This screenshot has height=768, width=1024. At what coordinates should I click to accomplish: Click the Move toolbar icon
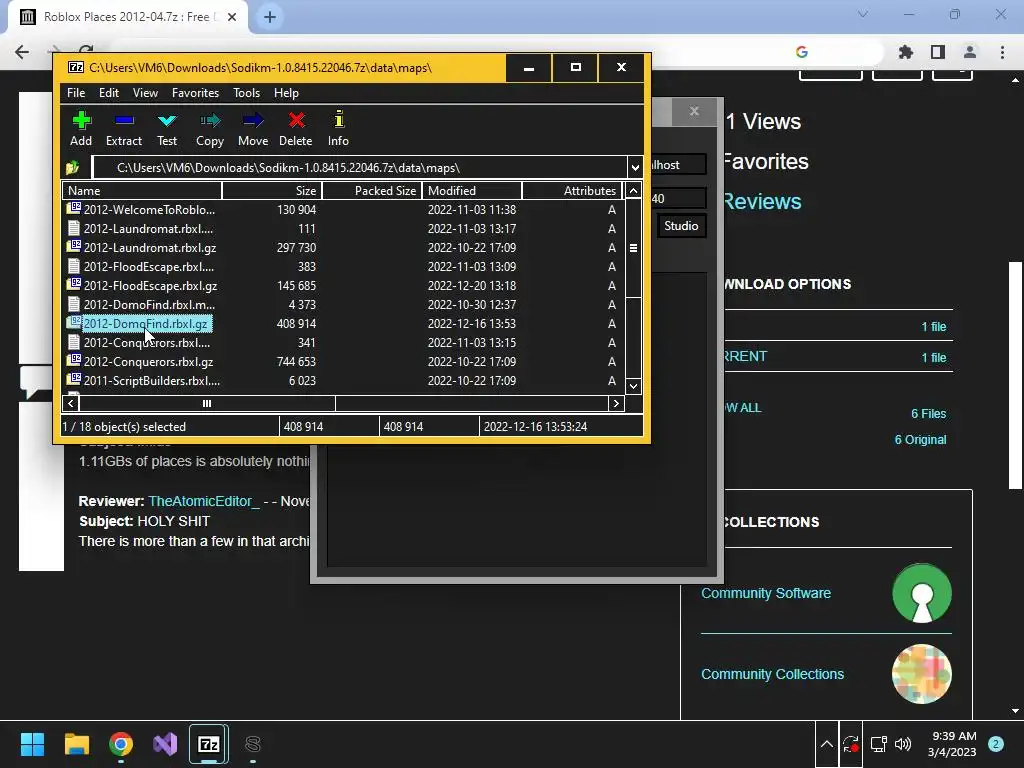click(253, 129)
